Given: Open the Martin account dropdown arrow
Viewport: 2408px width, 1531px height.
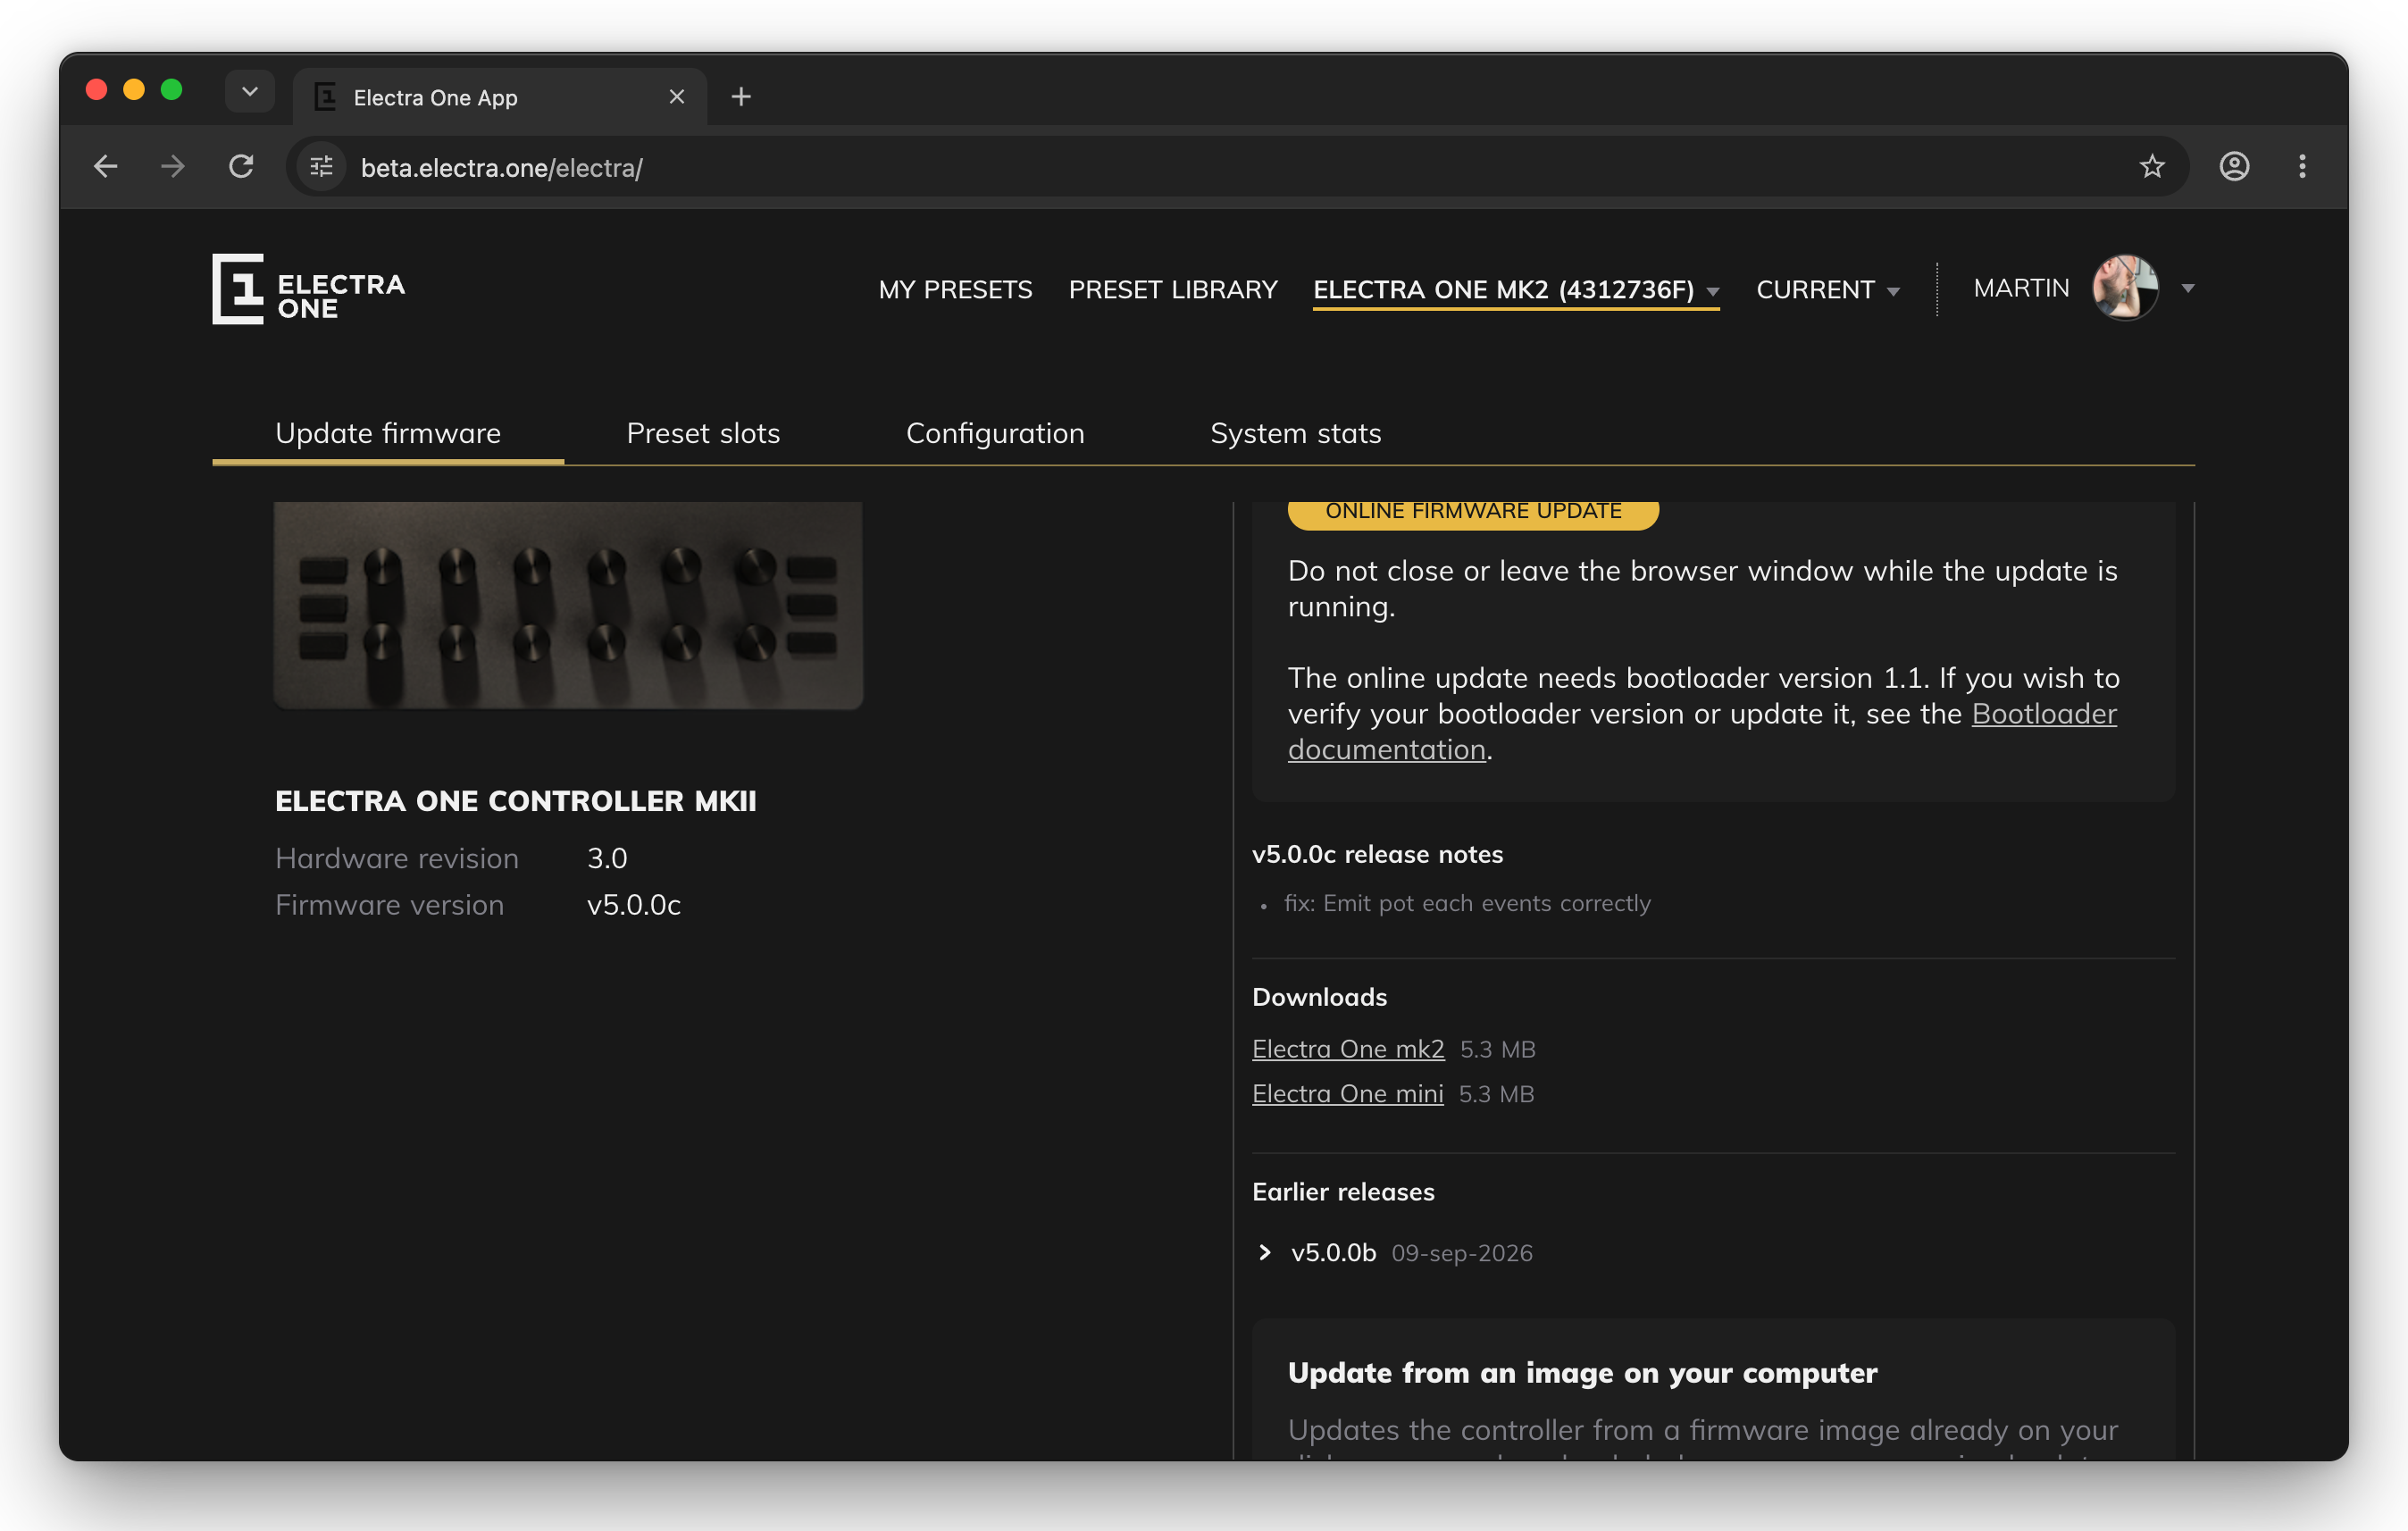Looking at the screenshot, I should click(x=2188, y=289).
